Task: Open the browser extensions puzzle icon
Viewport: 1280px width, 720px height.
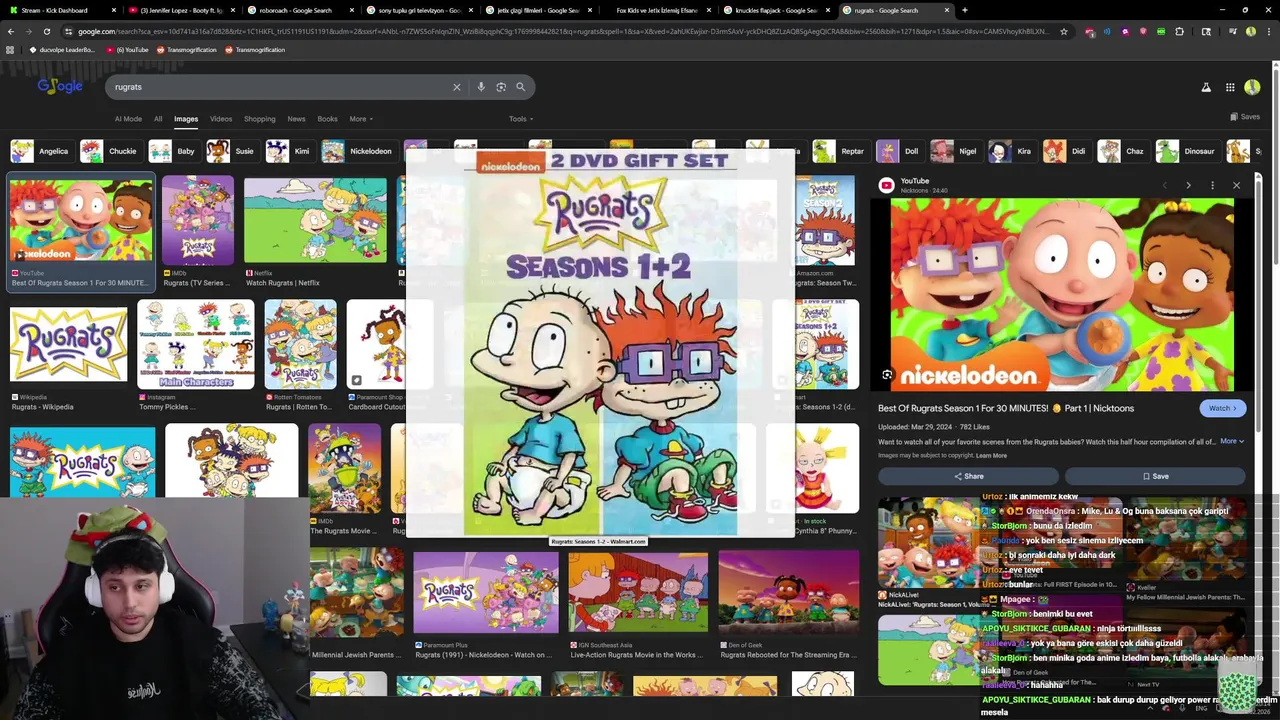Action: tap(1179, 31)
